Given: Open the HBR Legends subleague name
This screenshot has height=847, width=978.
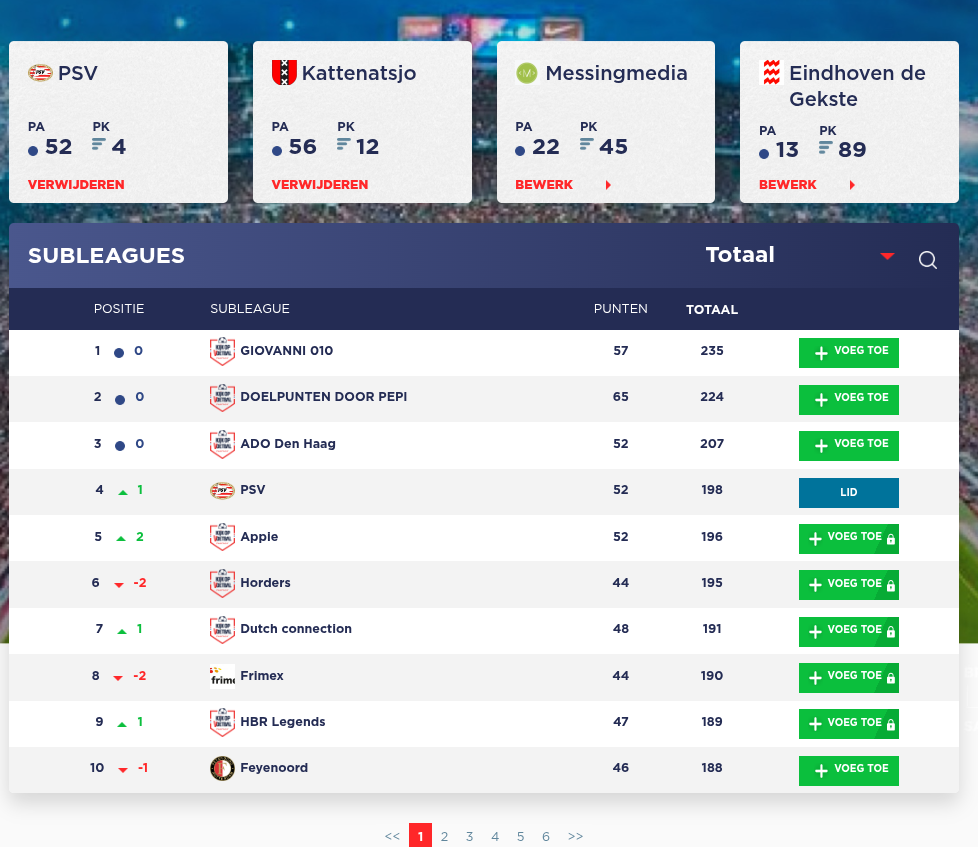Looking at the screenshot, I should click(283, 722).
